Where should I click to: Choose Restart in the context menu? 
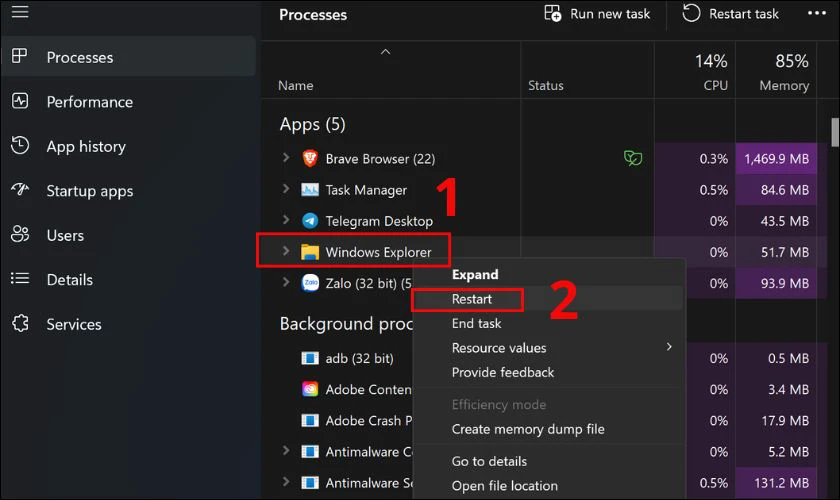pos(471,299)
